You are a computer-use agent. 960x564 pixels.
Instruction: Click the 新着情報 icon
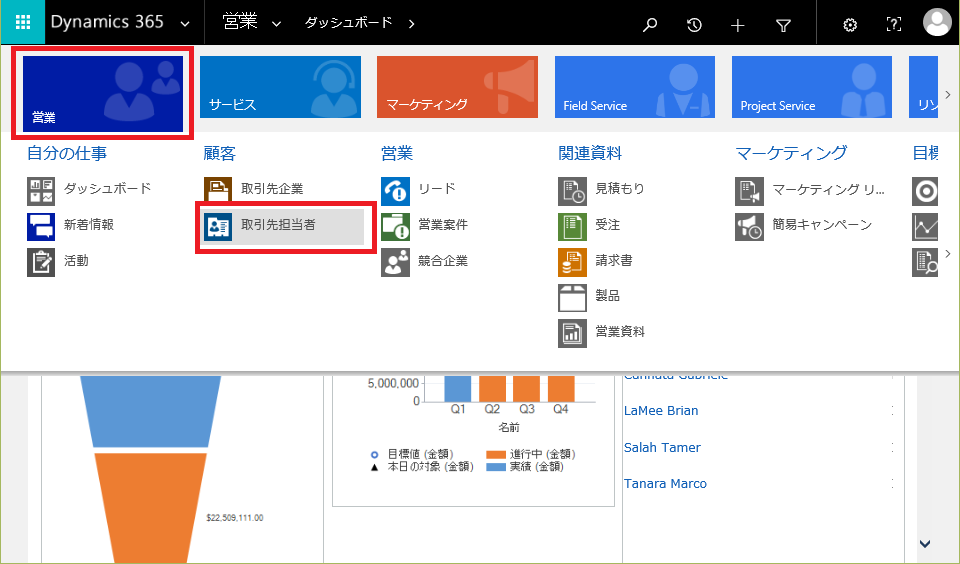pos(41,227)
